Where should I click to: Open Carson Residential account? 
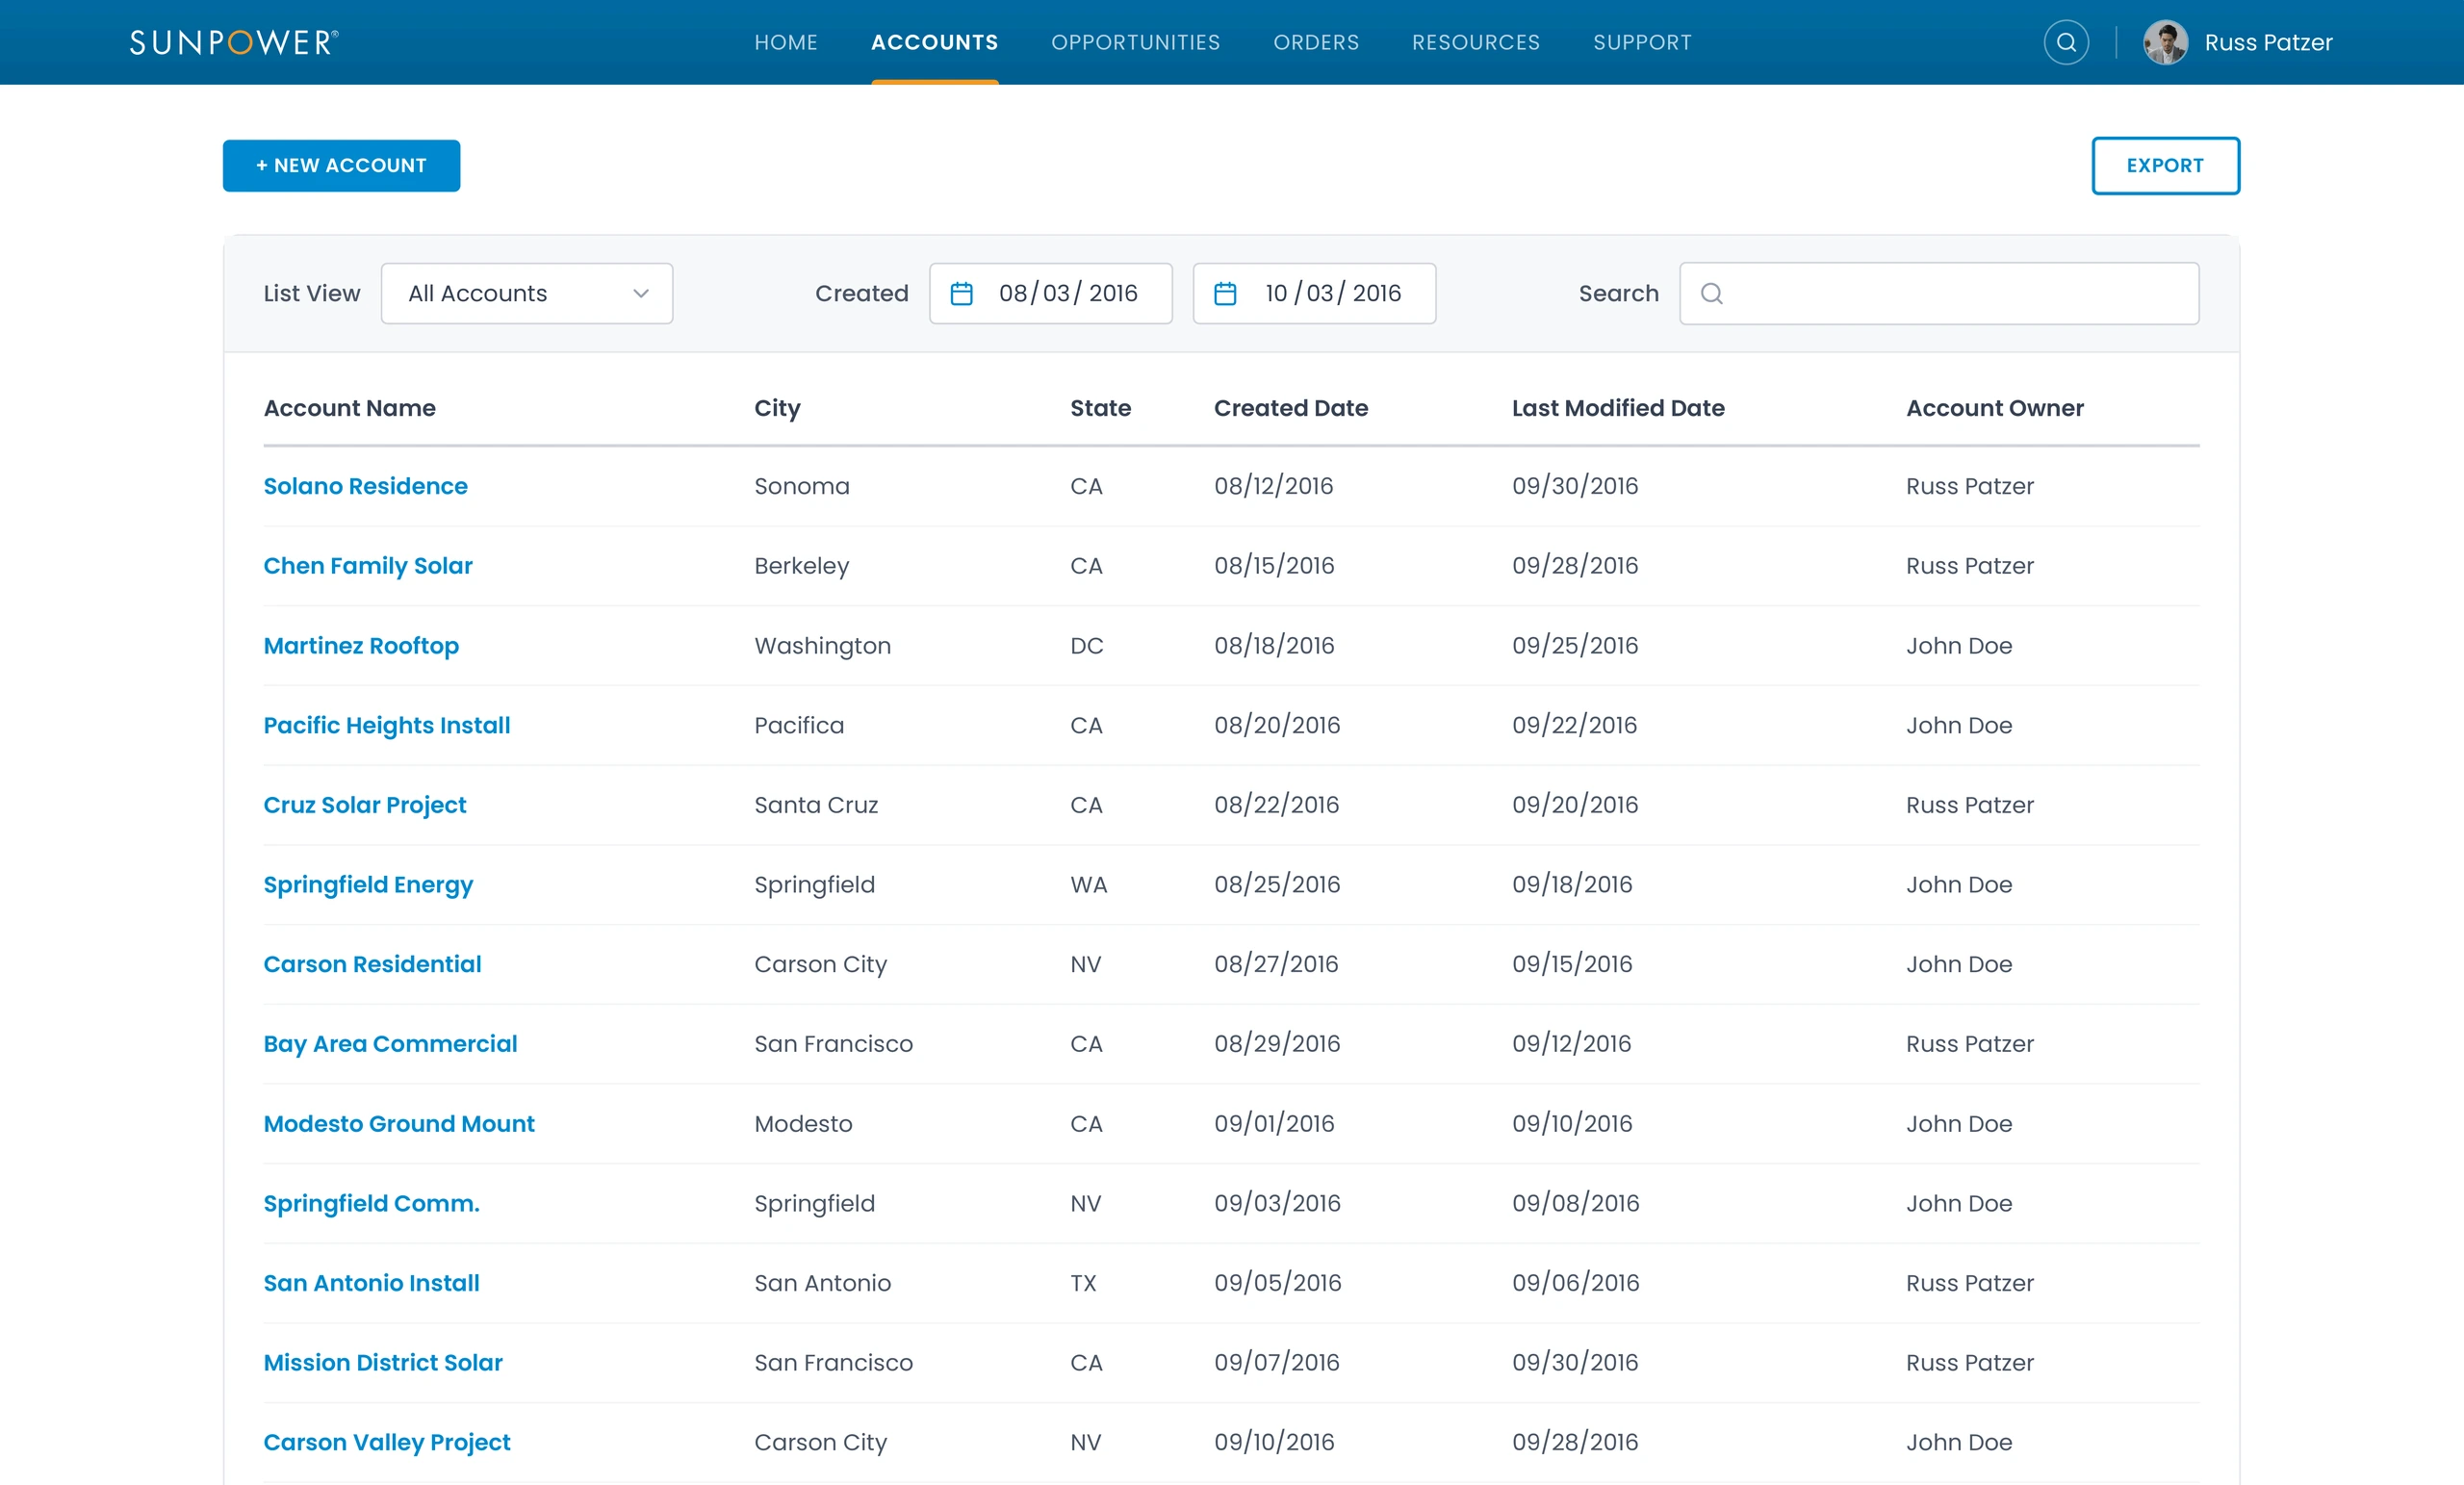(372, 964)
